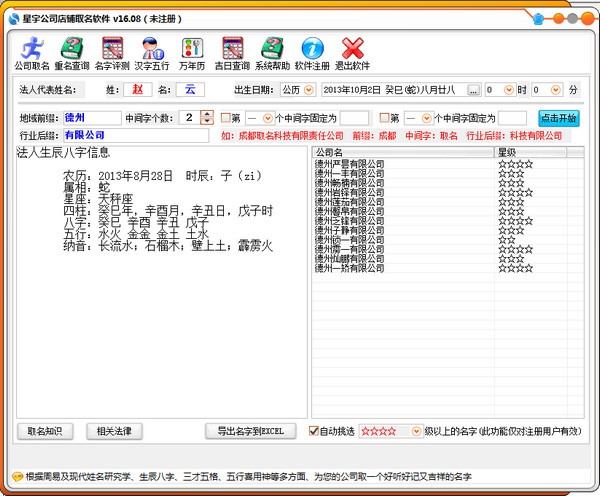
Task: Open the 吉日查询 lucky day lookup
Action: click(232, 54)
